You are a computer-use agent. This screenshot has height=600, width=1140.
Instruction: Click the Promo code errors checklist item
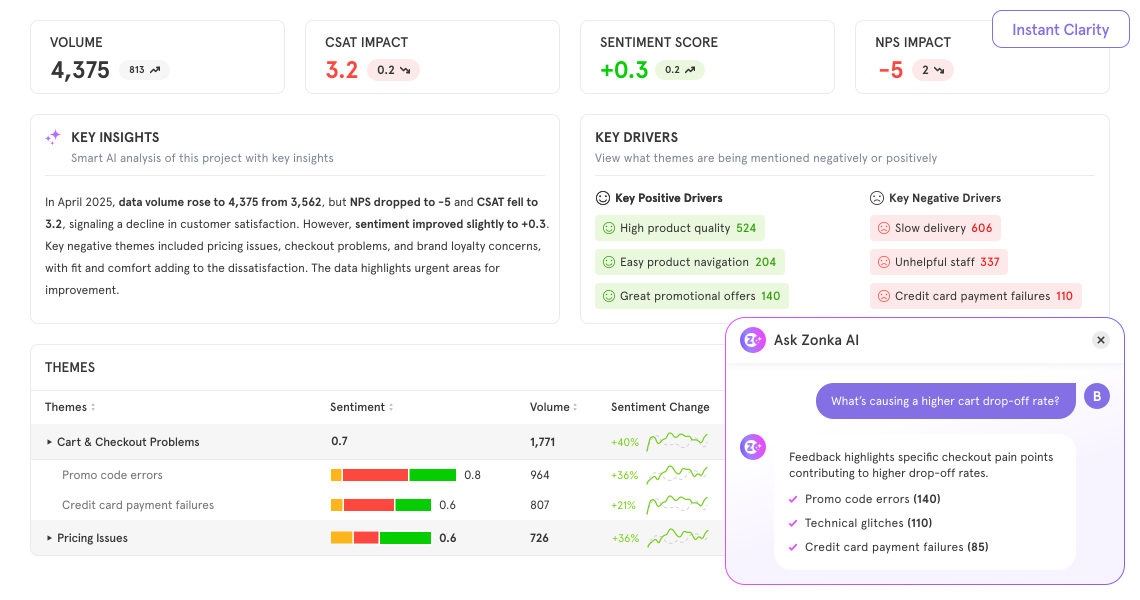pyautogui.click(x=872, y=499)
